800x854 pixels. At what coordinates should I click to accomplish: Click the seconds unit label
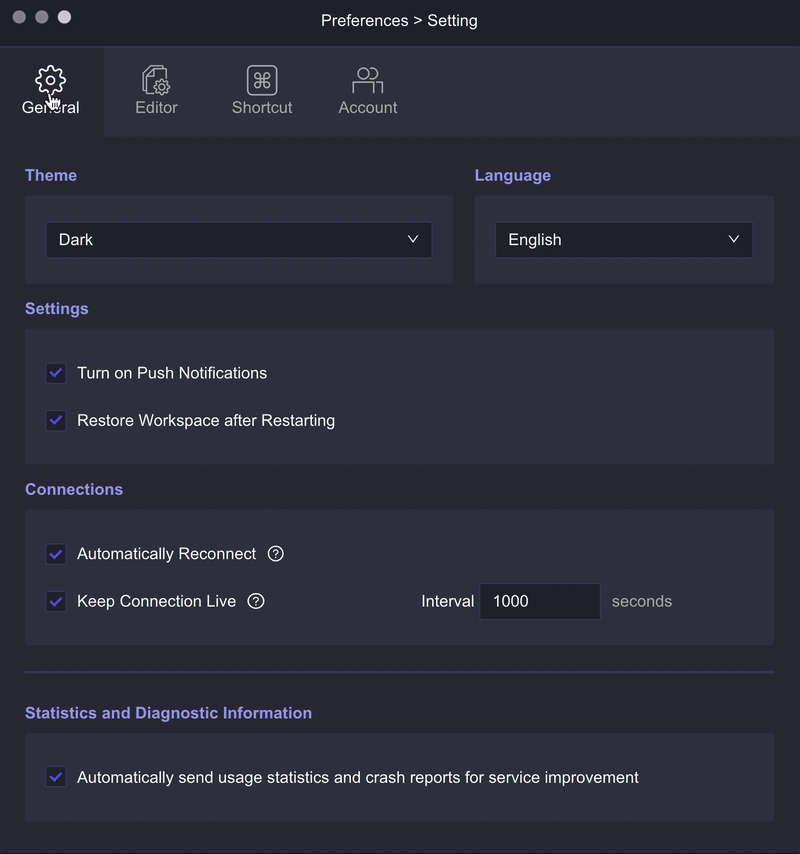(x=642, y=601)
